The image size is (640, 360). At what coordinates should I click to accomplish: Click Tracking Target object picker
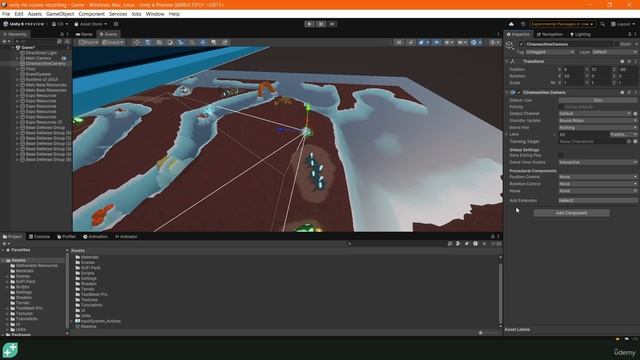629,141
